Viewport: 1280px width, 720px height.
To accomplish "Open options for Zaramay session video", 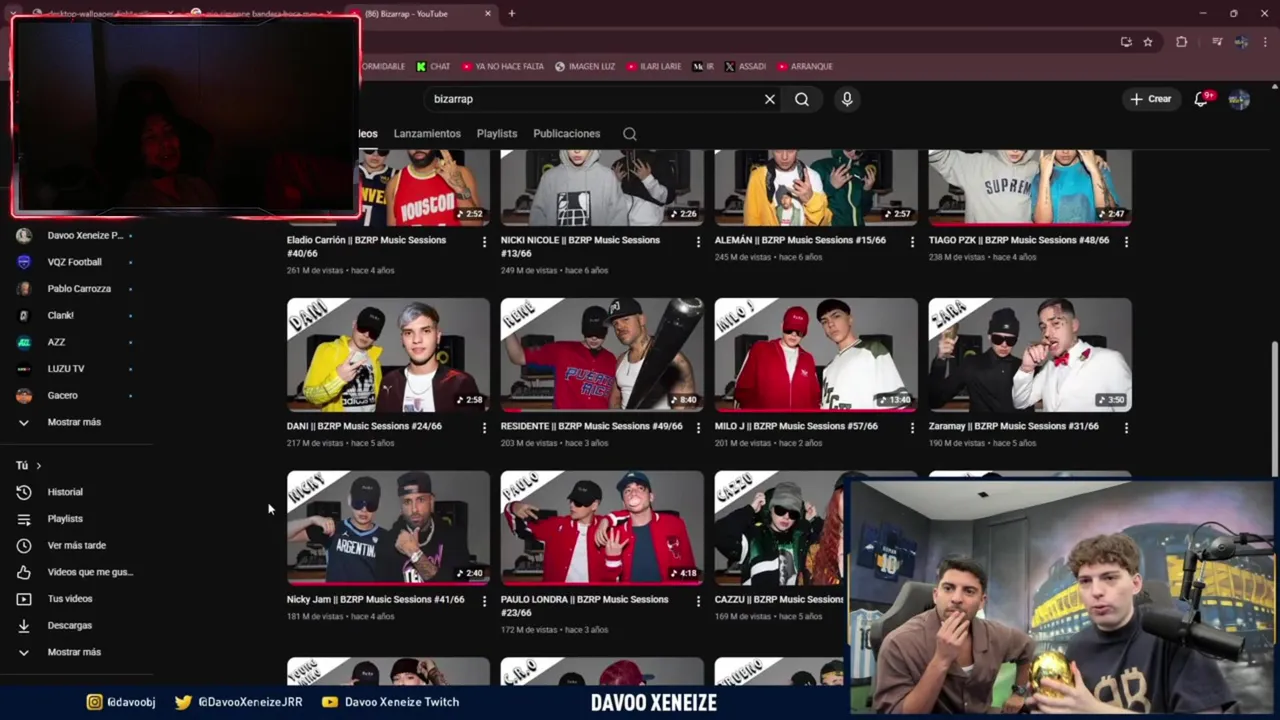I will coord(1126,428).
